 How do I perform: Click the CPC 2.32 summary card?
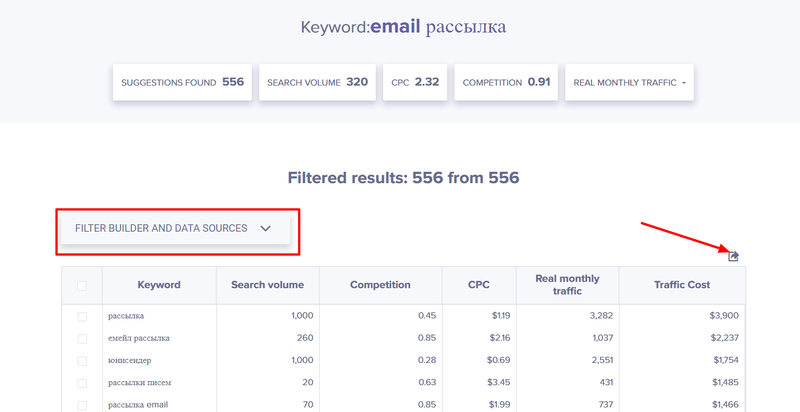(x=415, y=82)
